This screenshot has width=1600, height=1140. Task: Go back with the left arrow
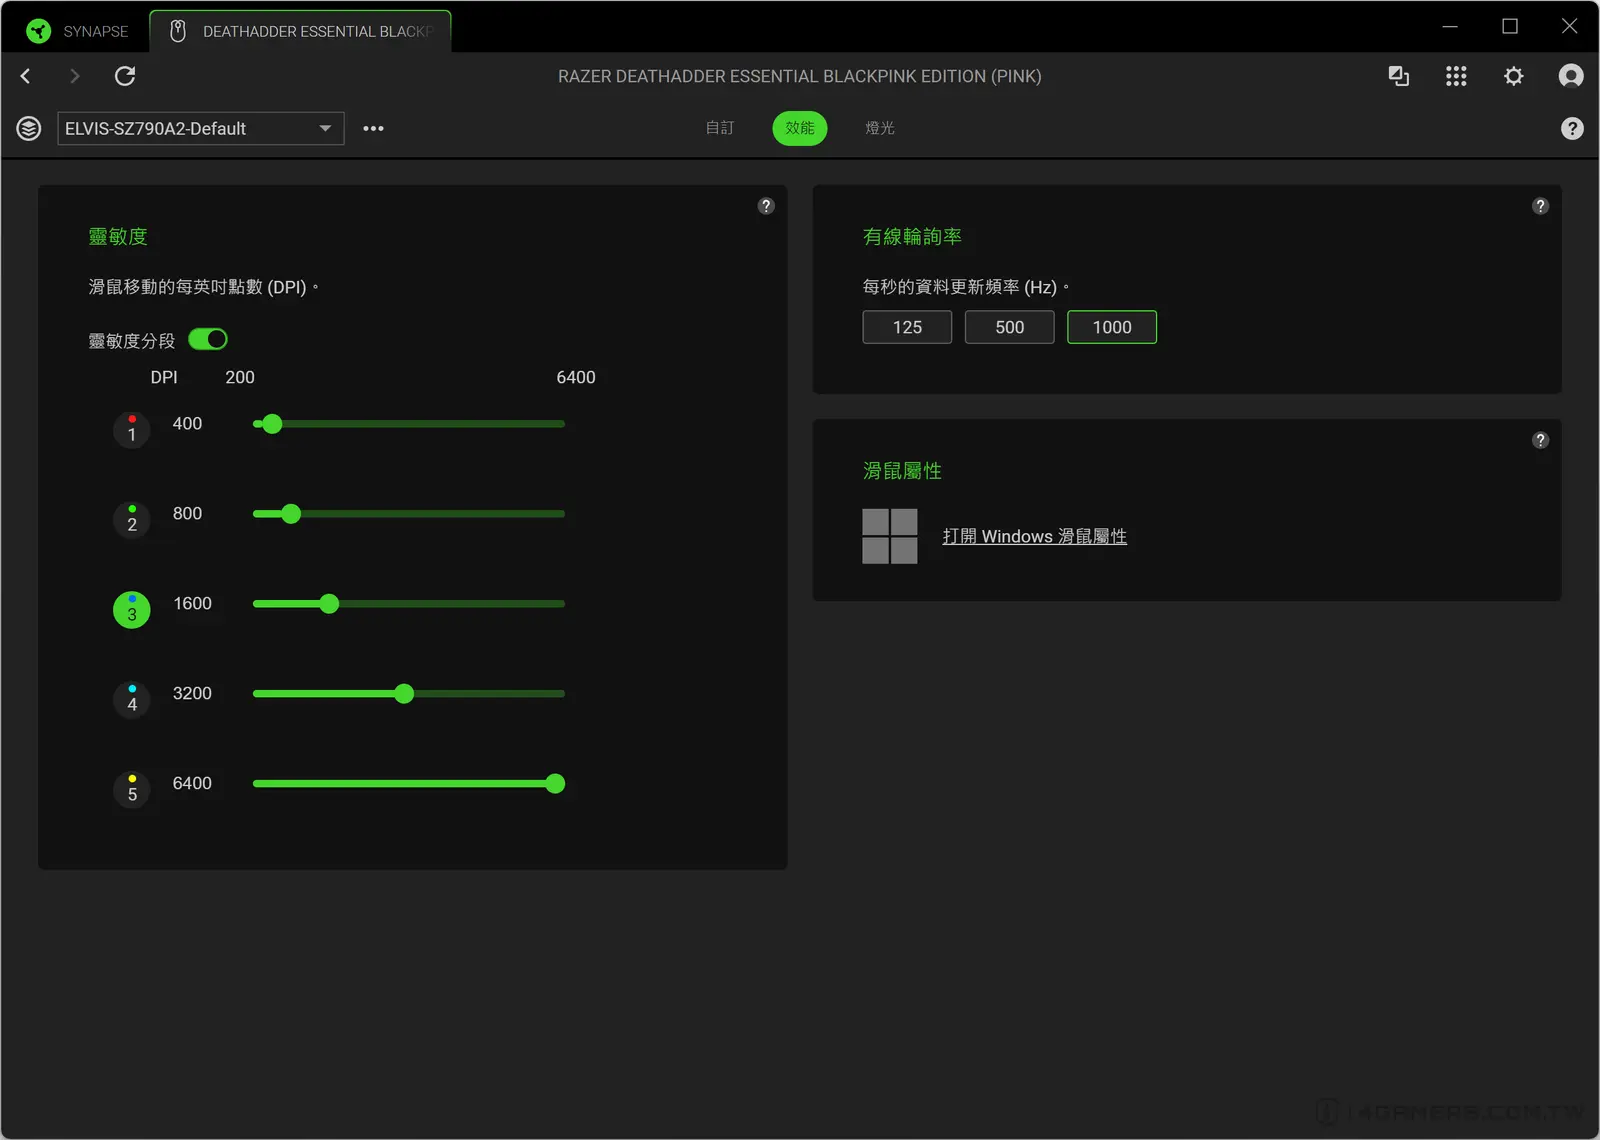tap(26, 76)
